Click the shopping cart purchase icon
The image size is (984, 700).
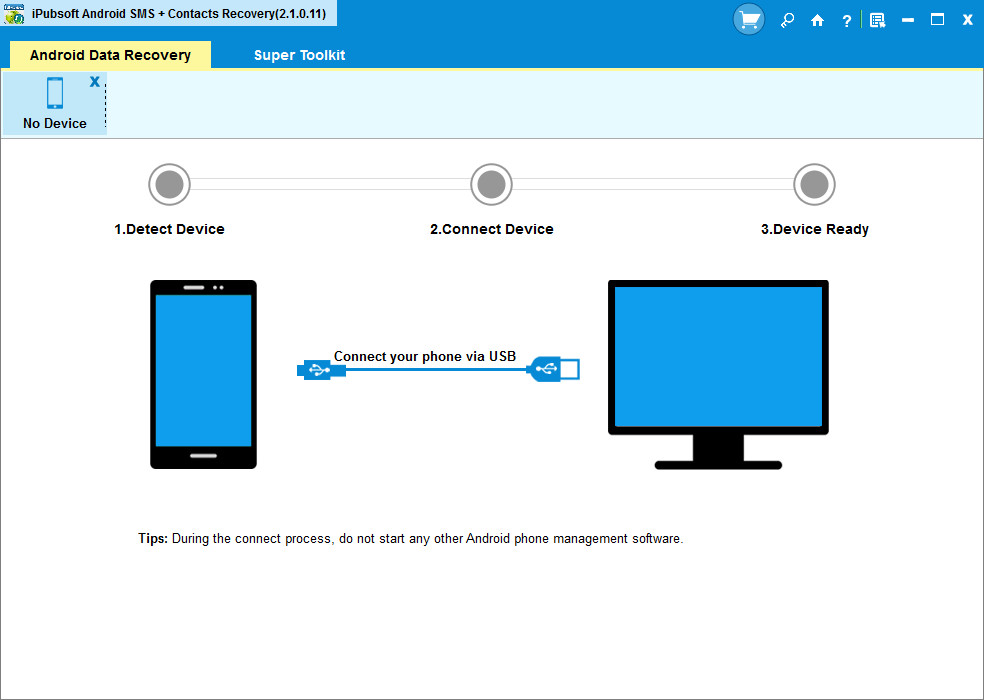[748, 19]
